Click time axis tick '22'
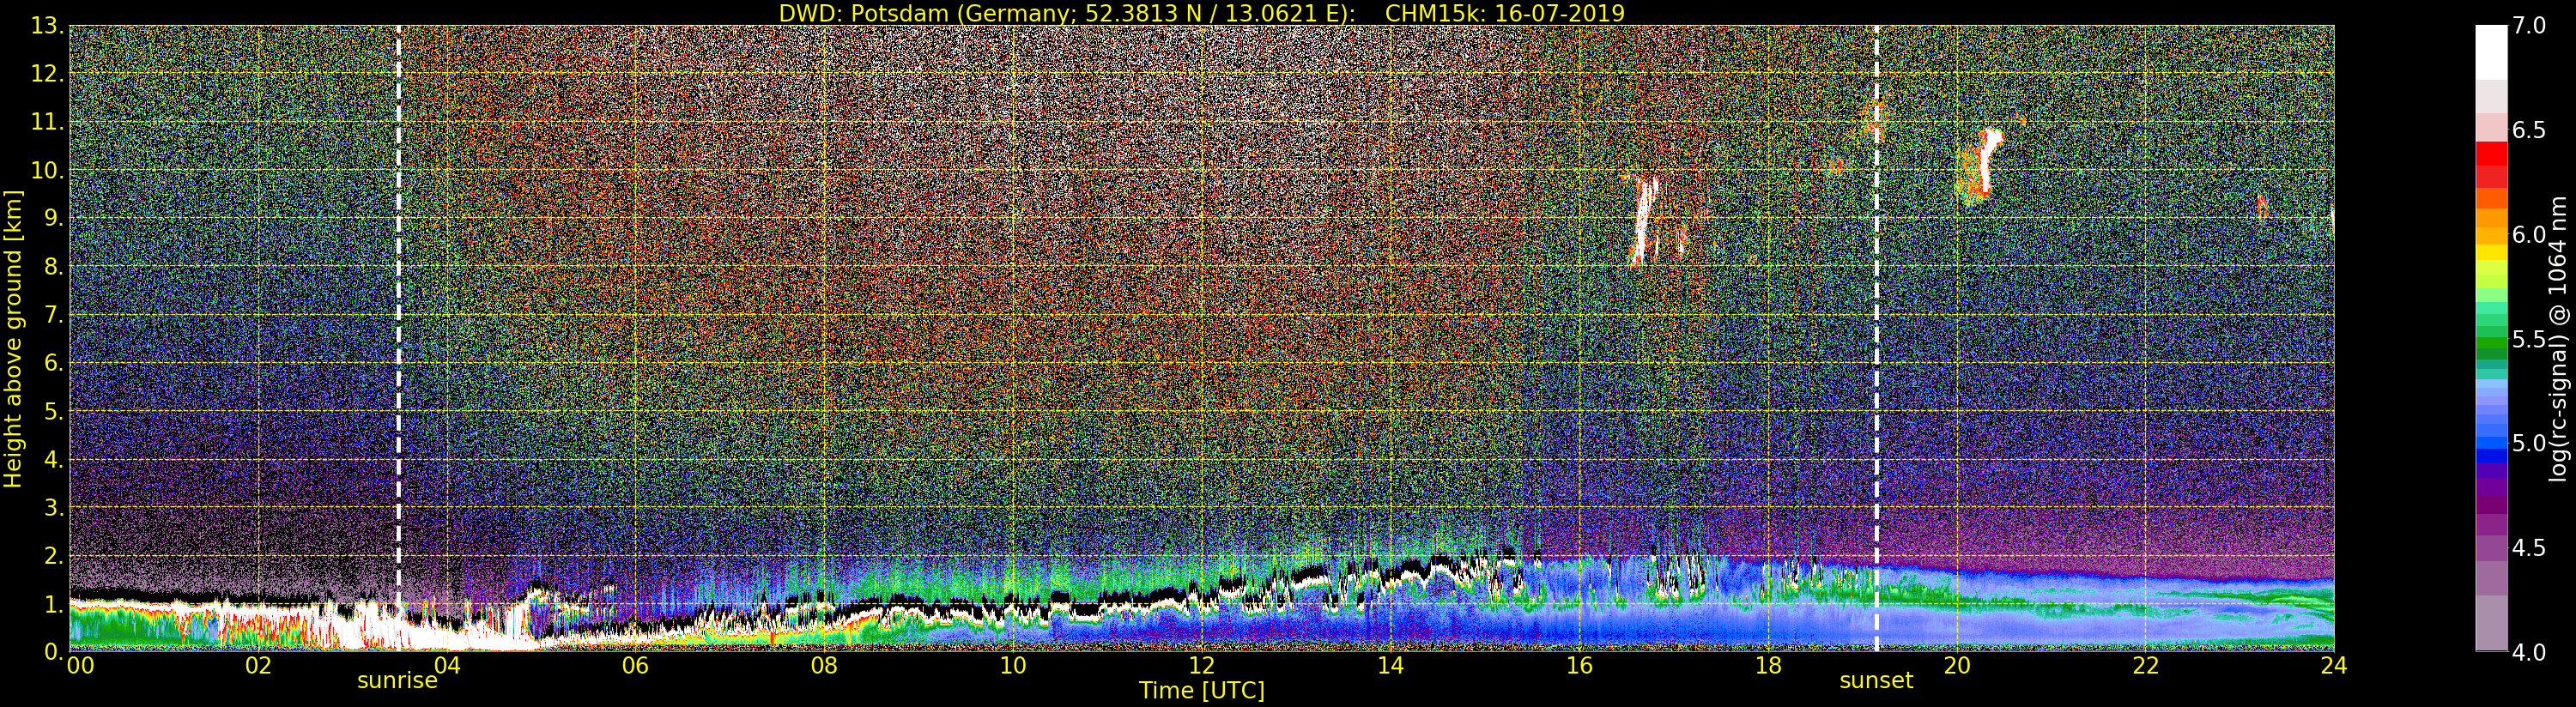The width and height of the screenshot is (2576, 707). point(2146,666)
